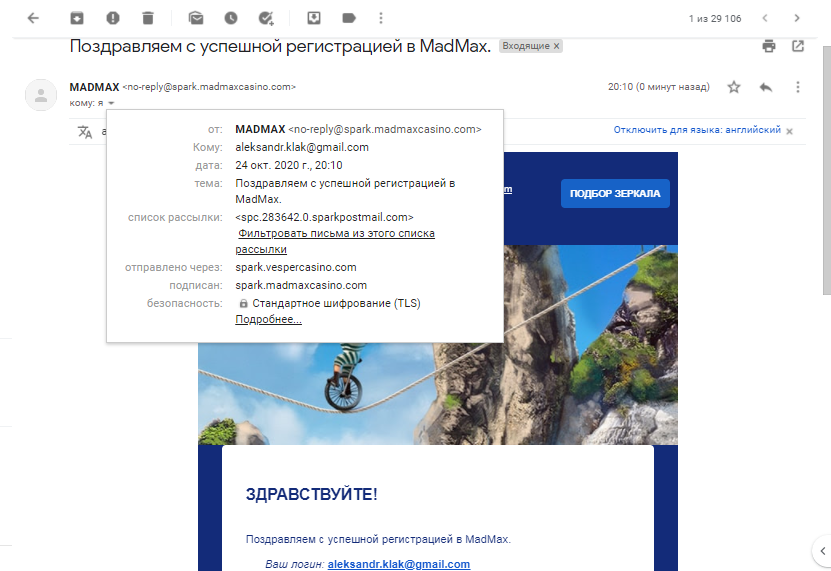Go to the newer email arrow

(765, 19)
